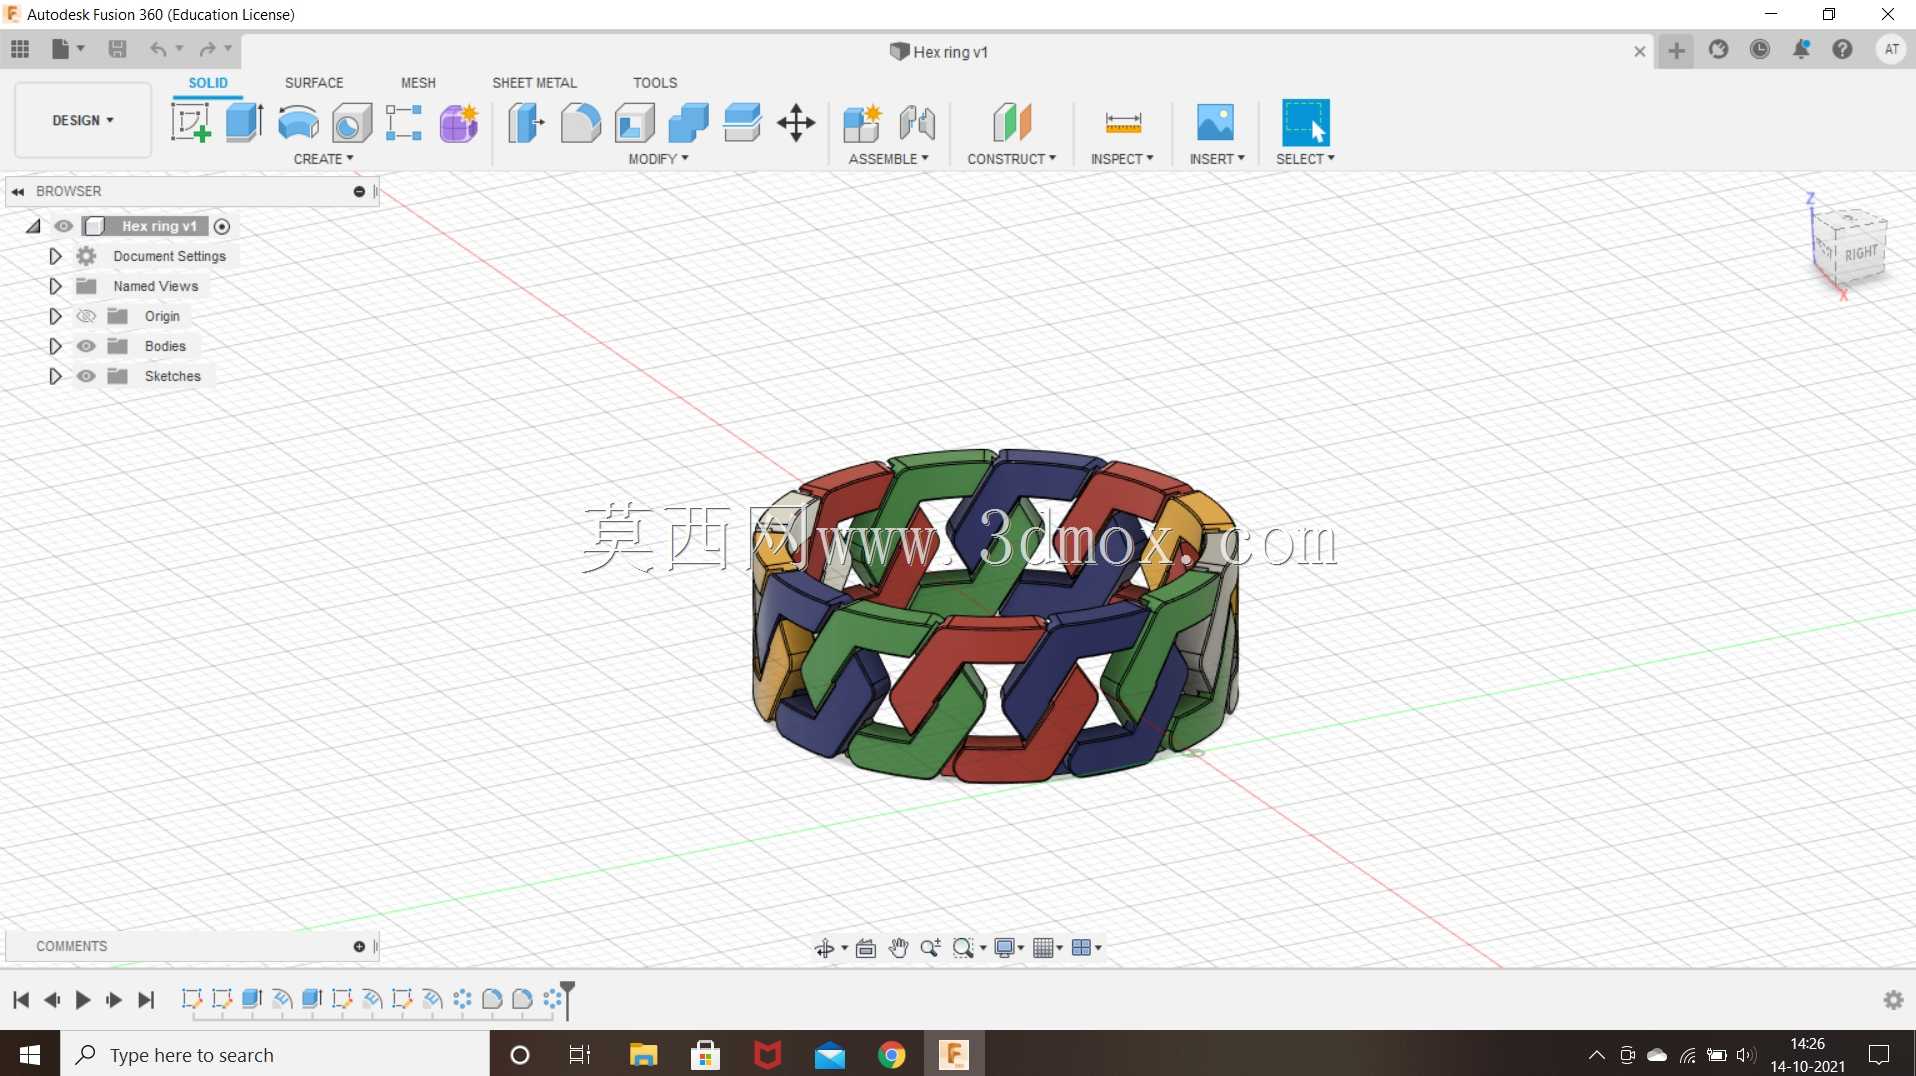Select the Create Sketch tool

point(191,123)
